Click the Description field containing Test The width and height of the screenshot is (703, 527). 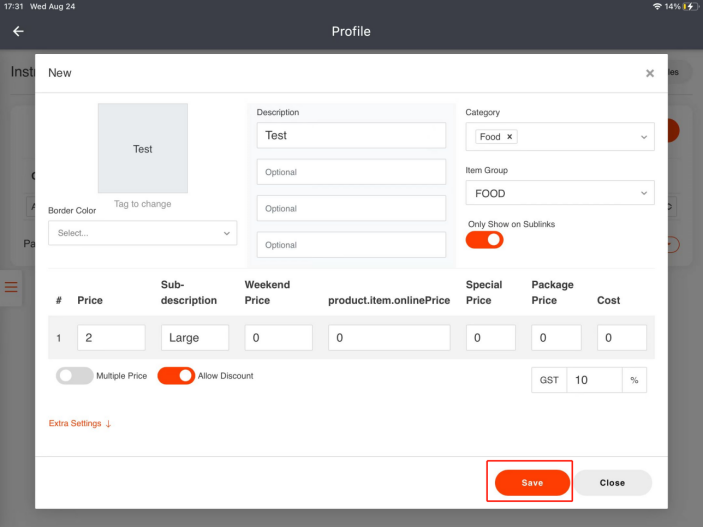[x=351, y=135]
